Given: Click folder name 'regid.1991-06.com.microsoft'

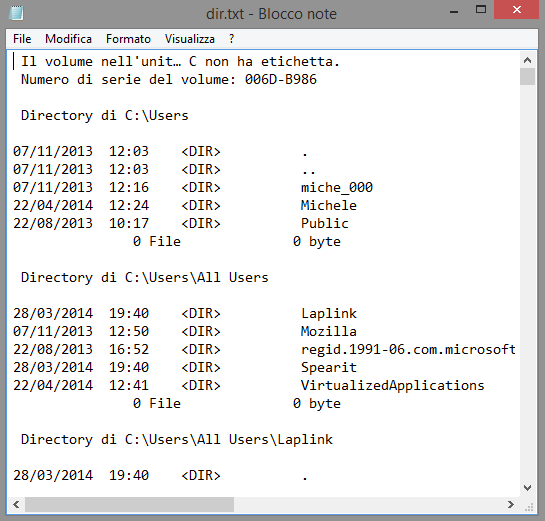Looking at the screenshot, I should point(408,350).
